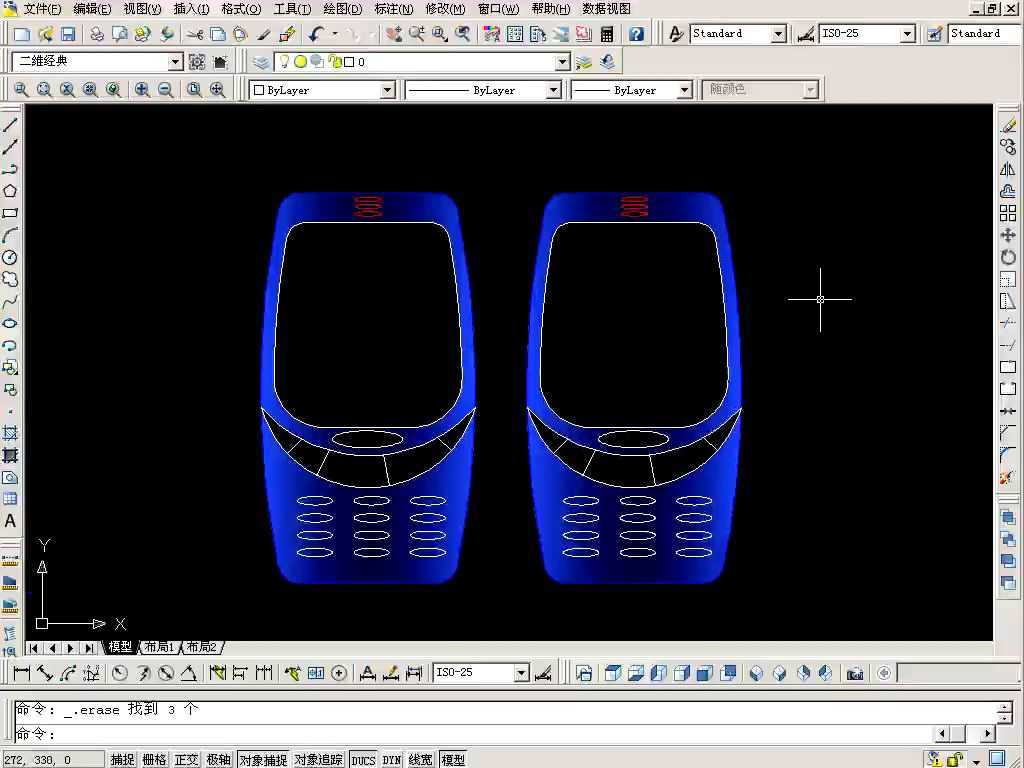Select the Revision Cloud tool

coord(10,280)
